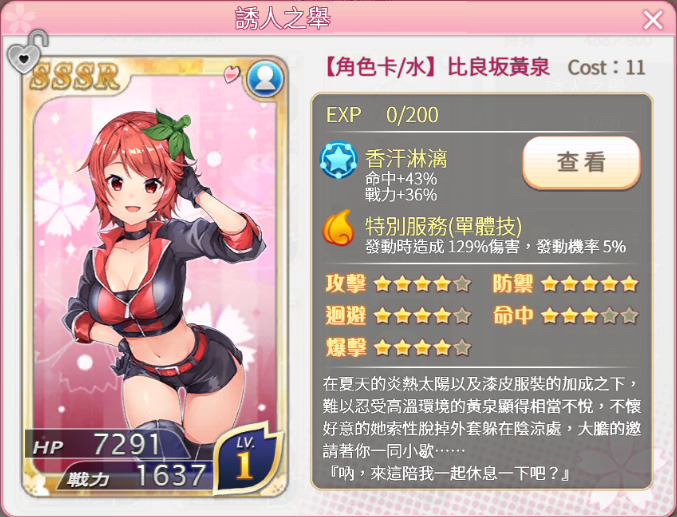Click the LV. 1 level badge
The width and height of the screenshot is (677, 517).
click(246, 459)
